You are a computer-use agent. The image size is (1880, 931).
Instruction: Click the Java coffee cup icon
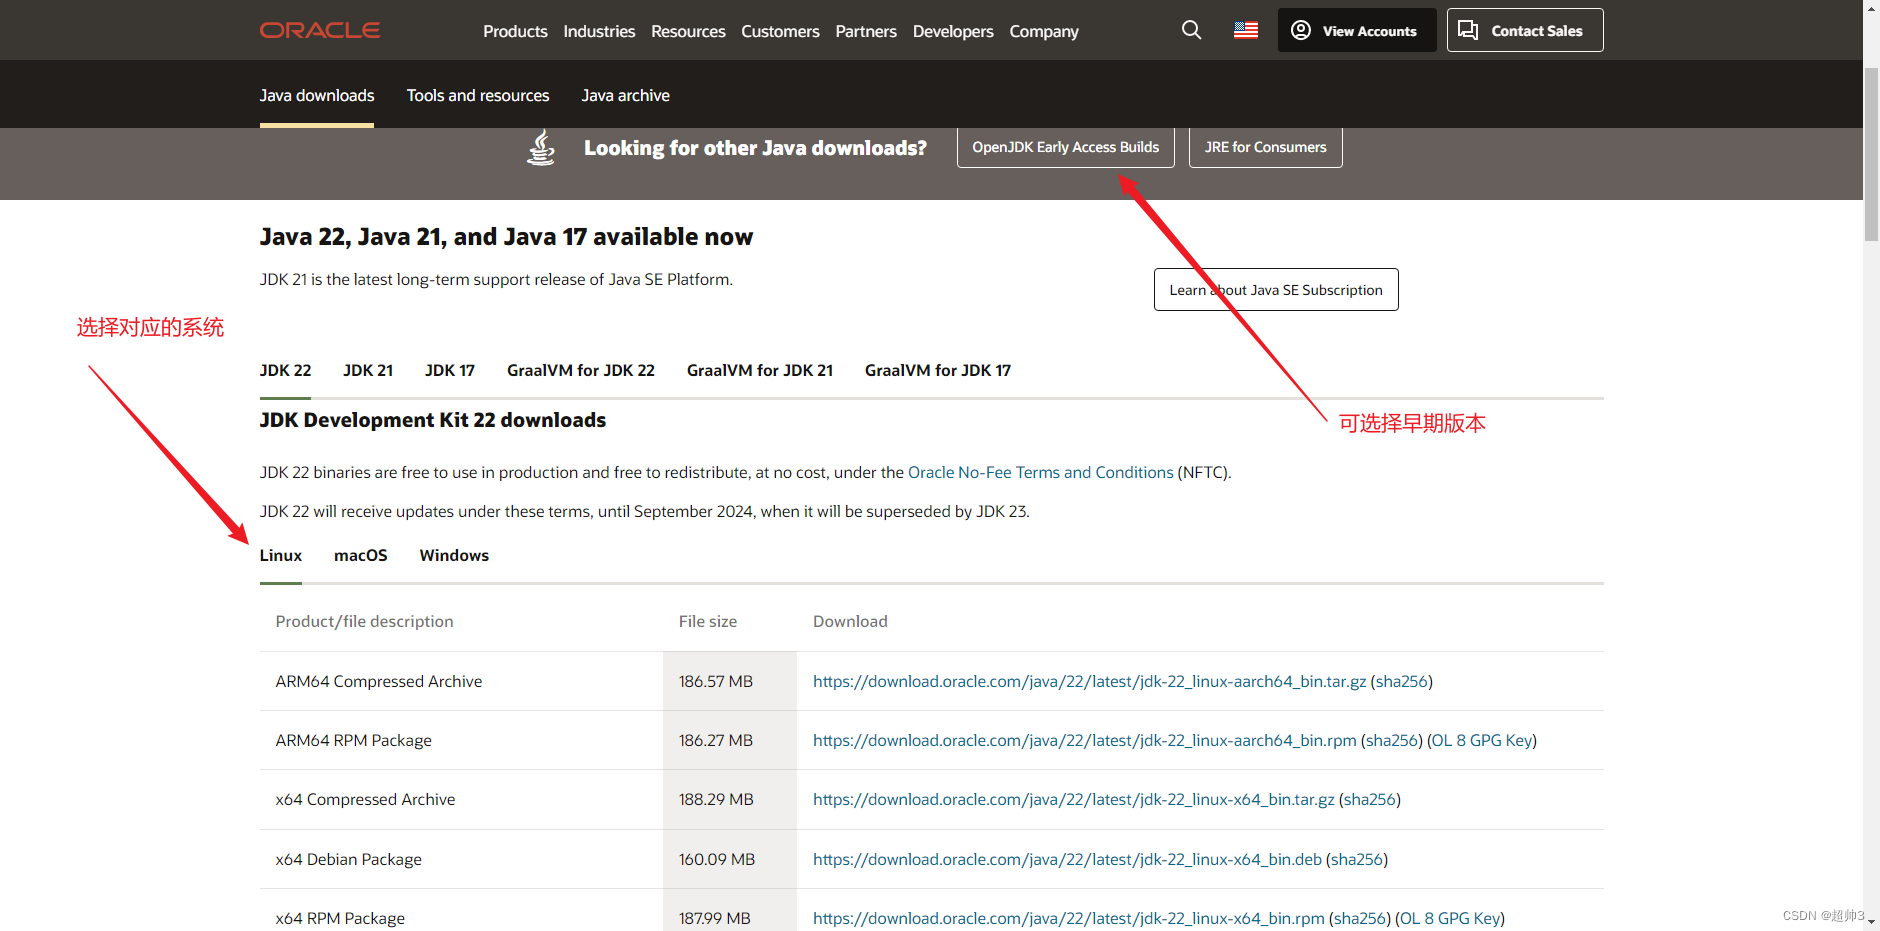[x=541, y=147]
